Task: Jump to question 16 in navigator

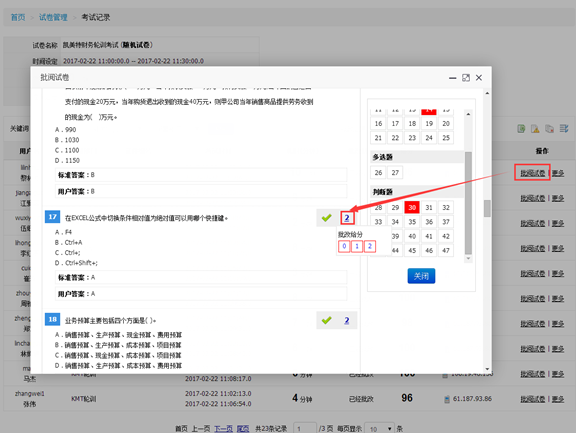Action: point(378,123)
